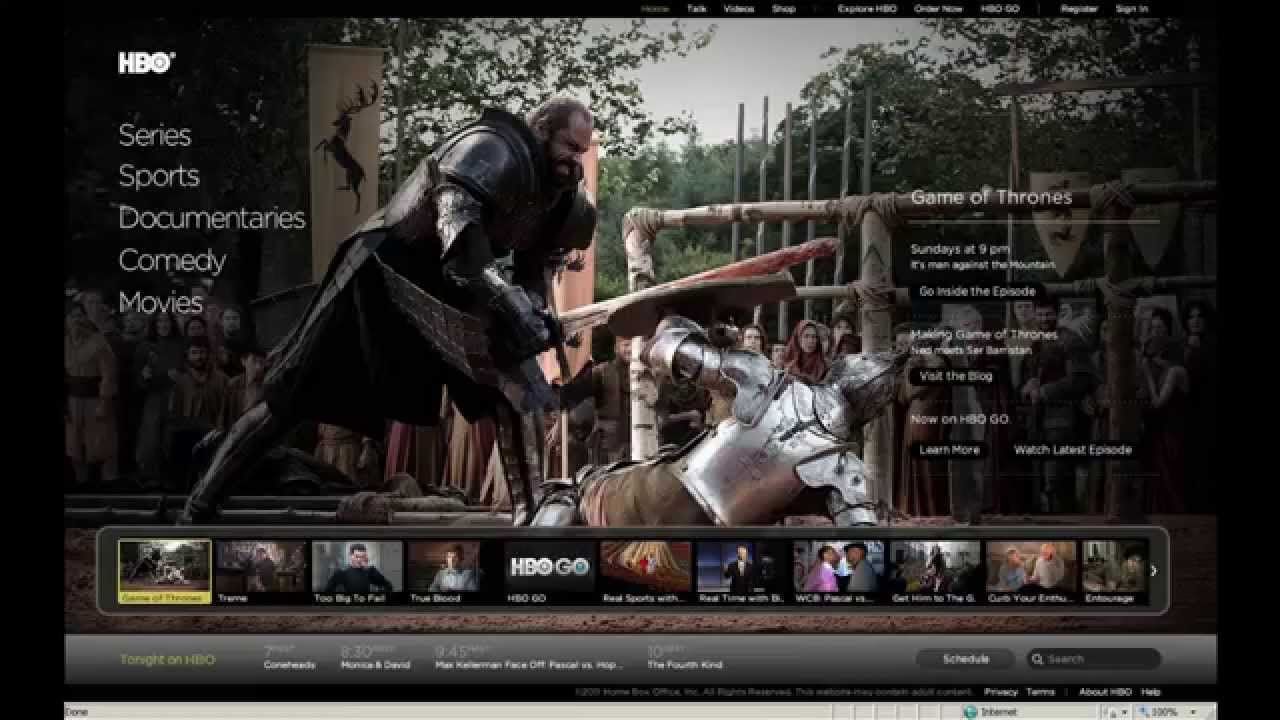
Task: Select the Real Sports carousel thumbnail
Action: [x=646, y=572]
